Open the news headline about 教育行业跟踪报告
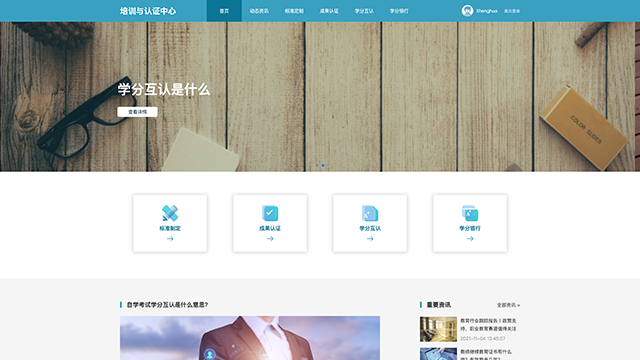Screen dimensions: 640x360 [x=488, y=324]
